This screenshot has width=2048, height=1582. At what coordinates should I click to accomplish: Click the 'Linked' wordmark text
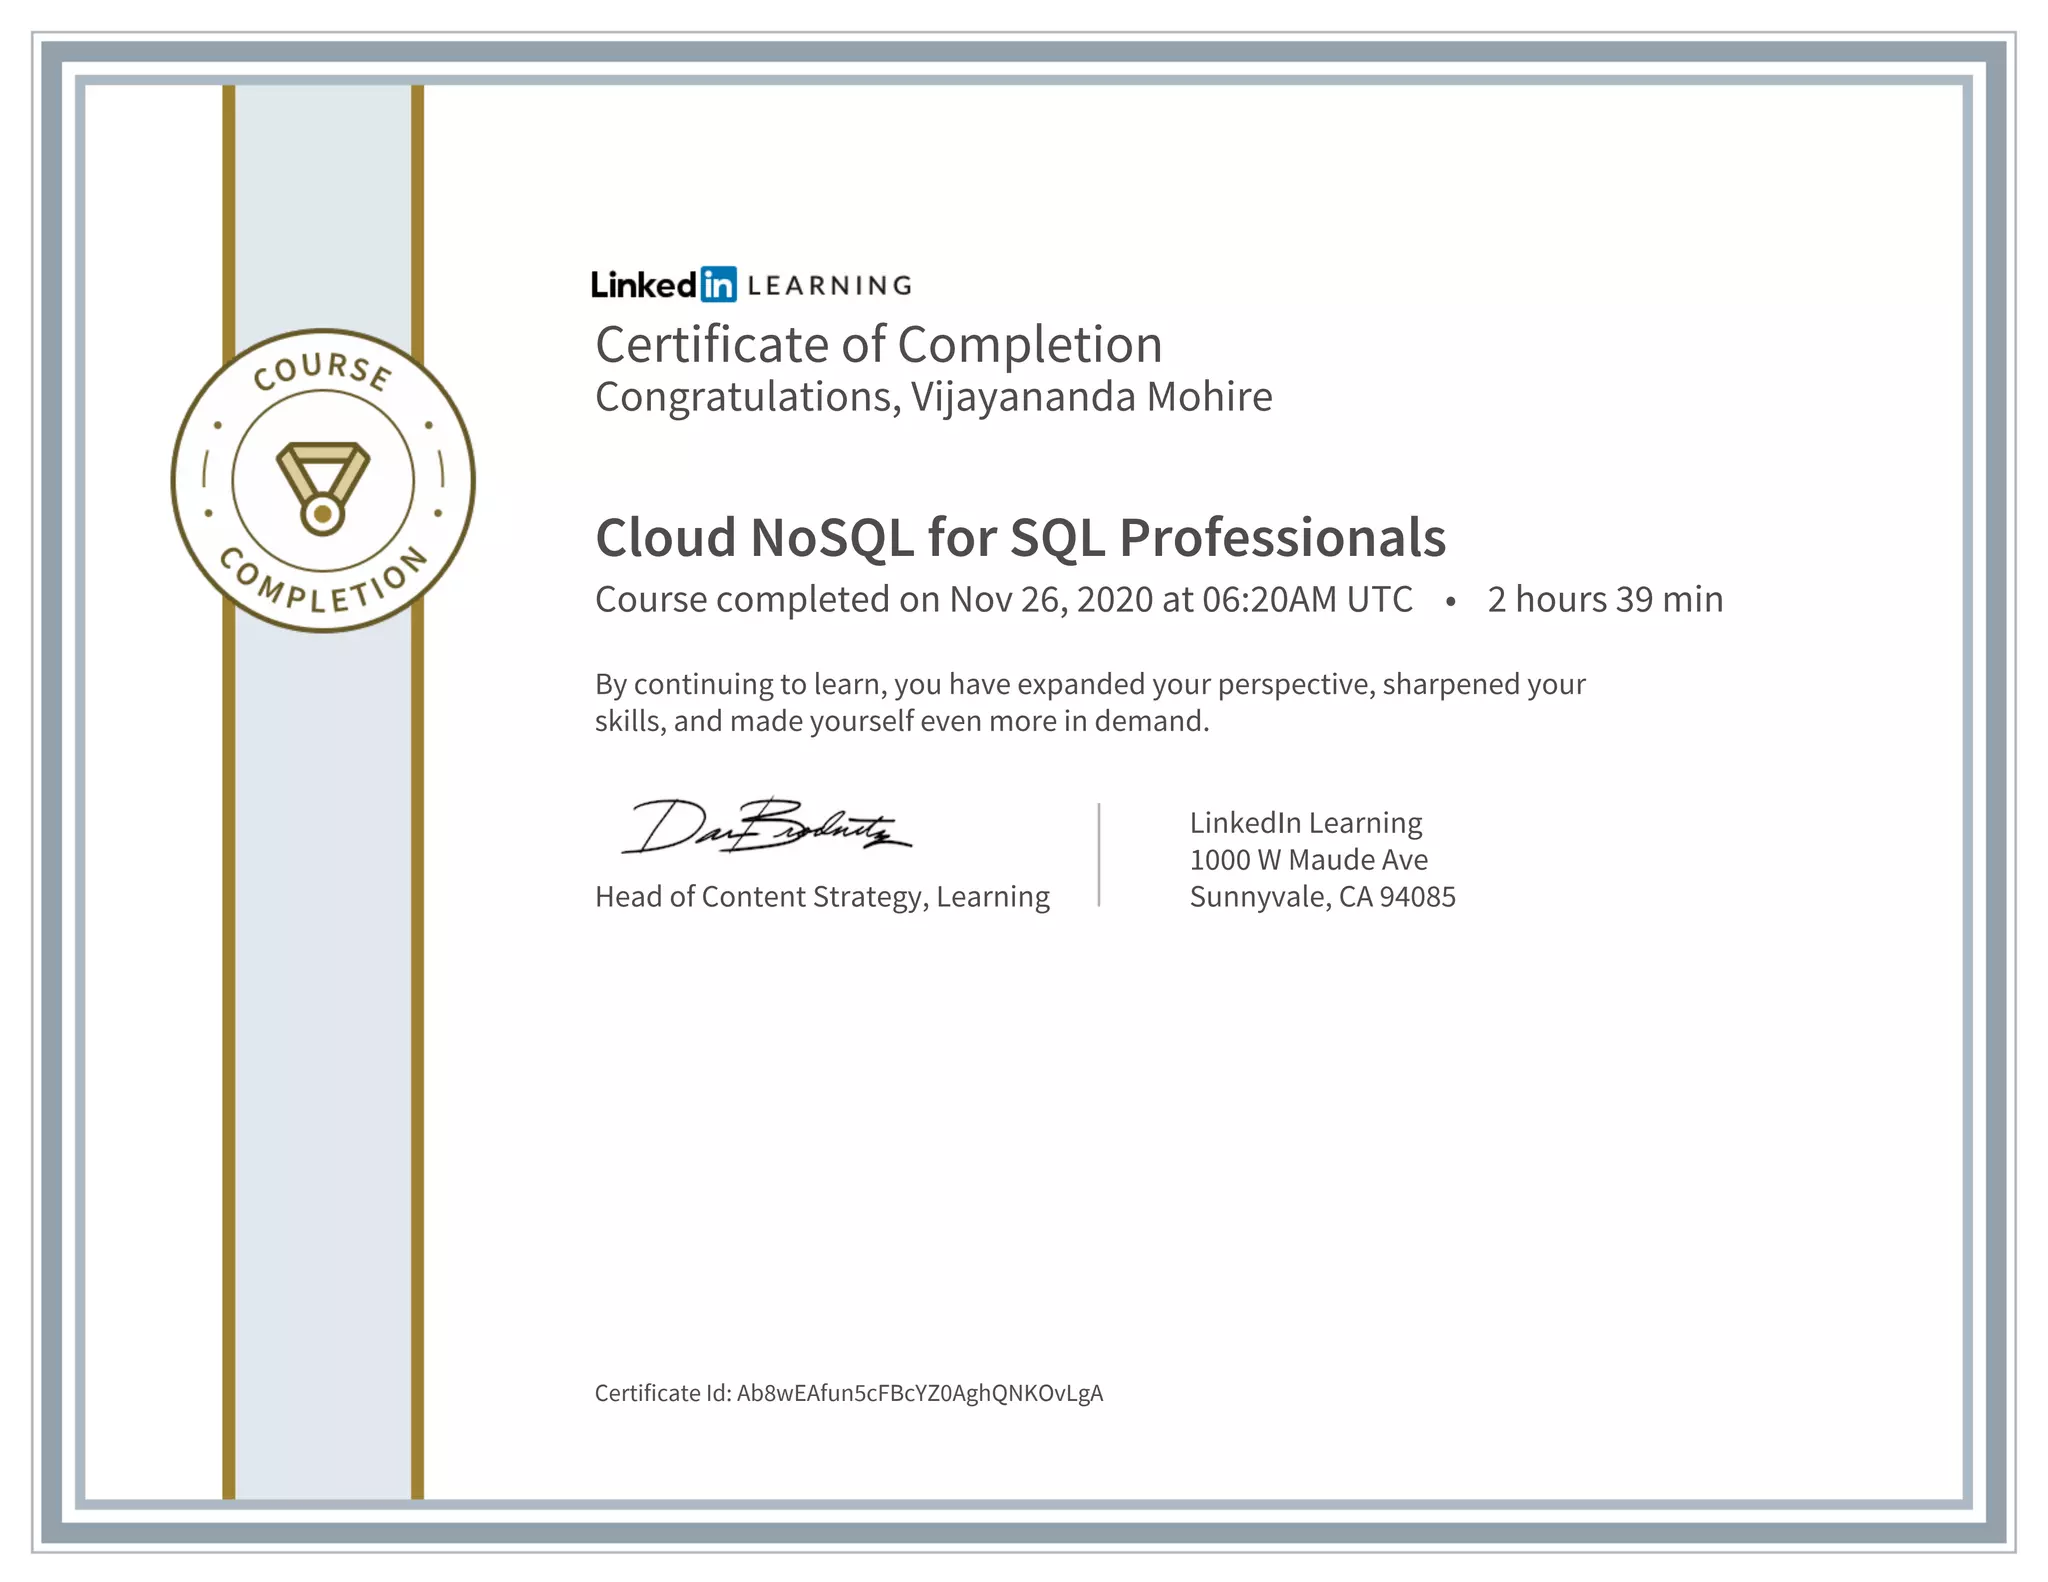click(643, 285)
